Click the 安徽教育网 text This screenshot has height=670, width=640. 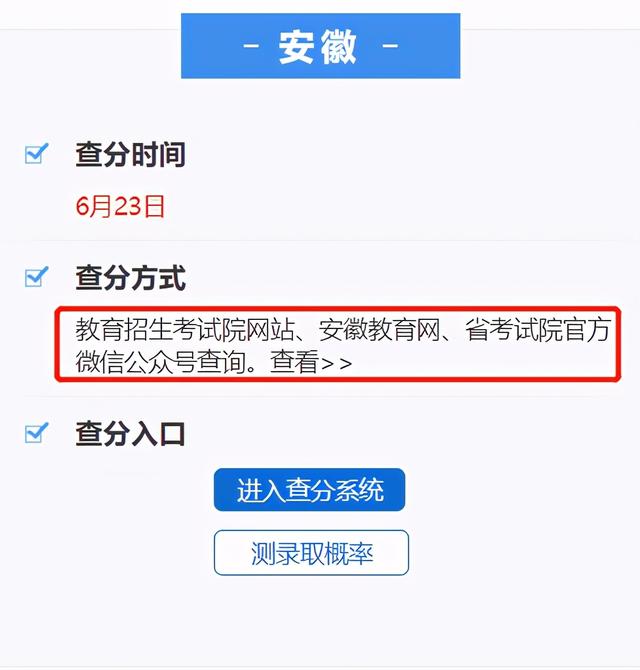click(x=379, y=330)
